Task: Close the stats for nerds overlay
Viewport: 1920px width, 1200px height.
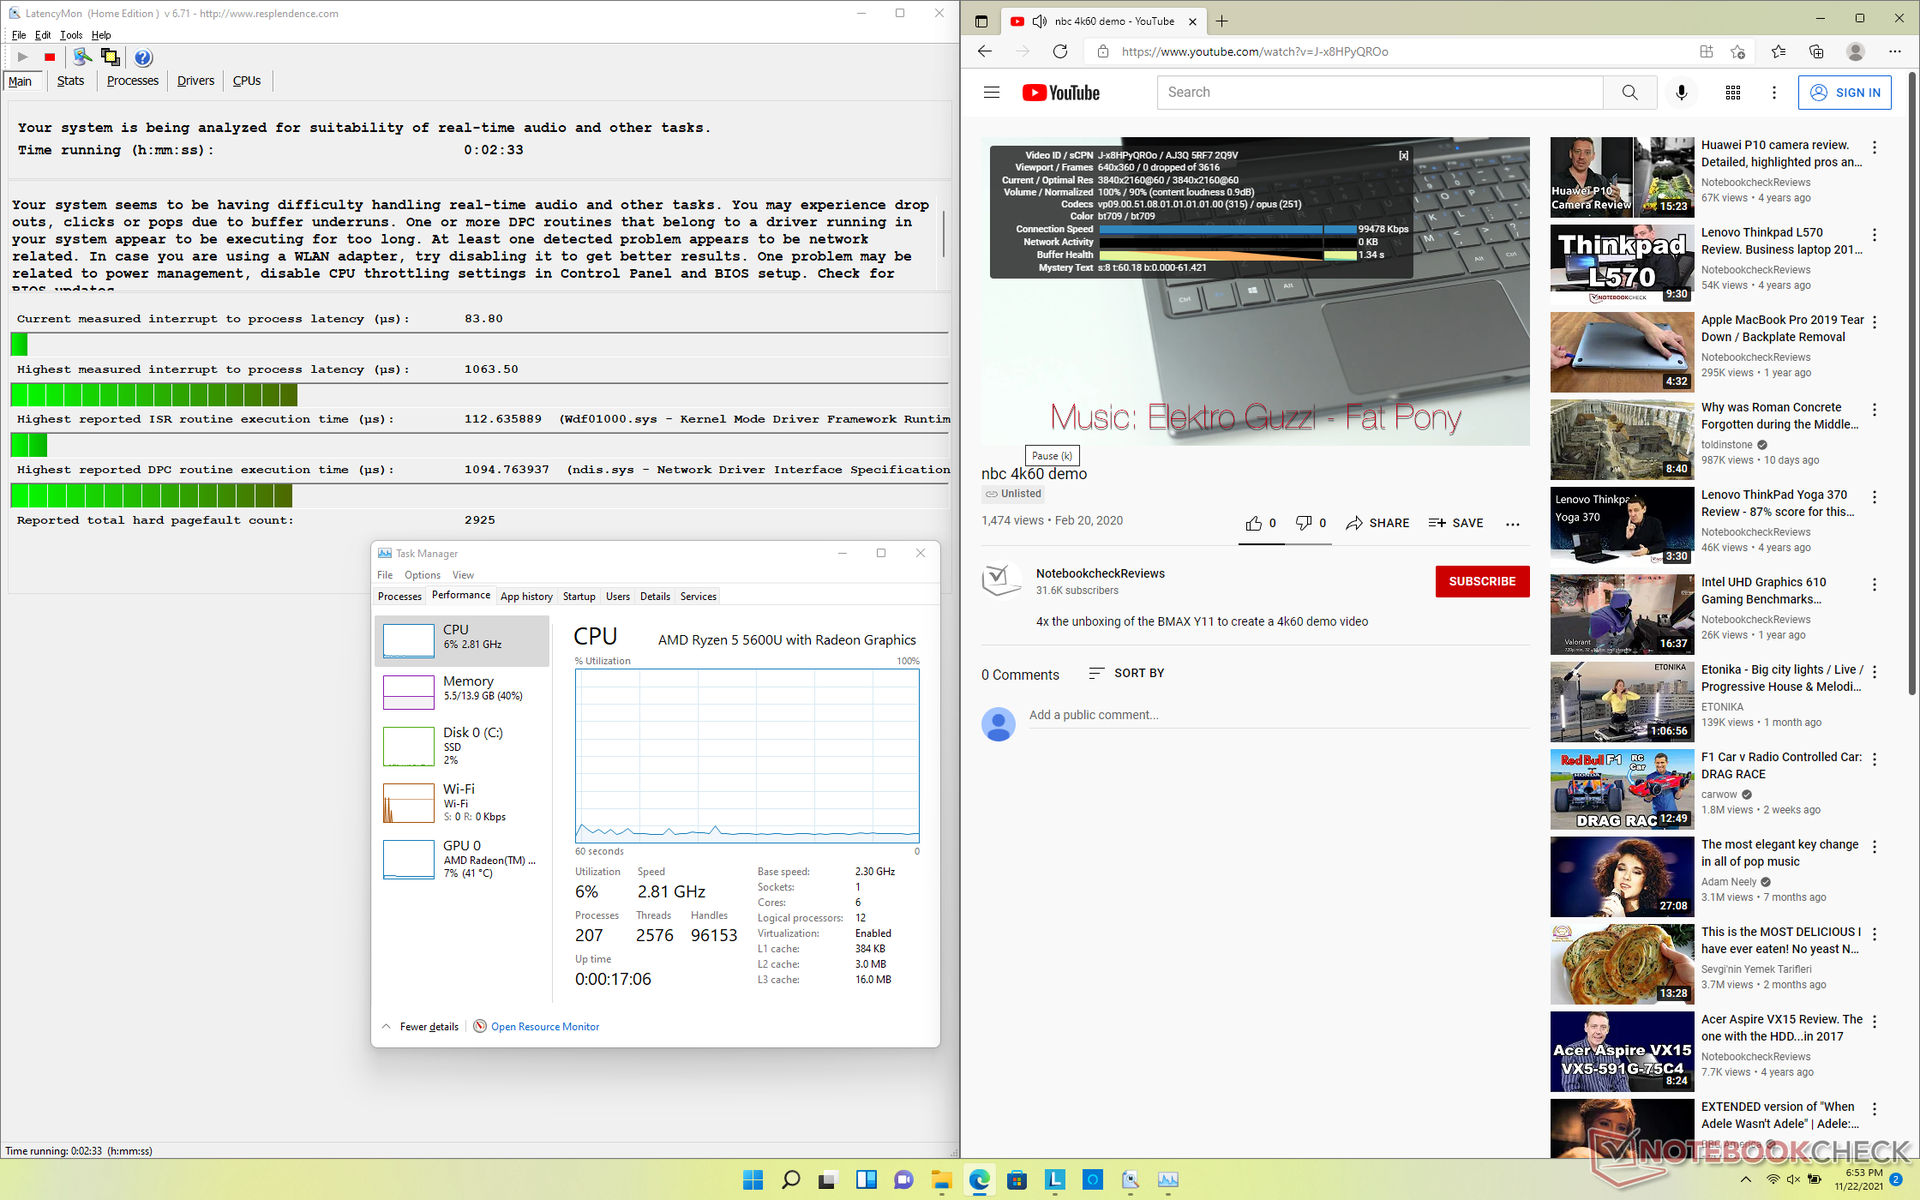Action: 1403,155
